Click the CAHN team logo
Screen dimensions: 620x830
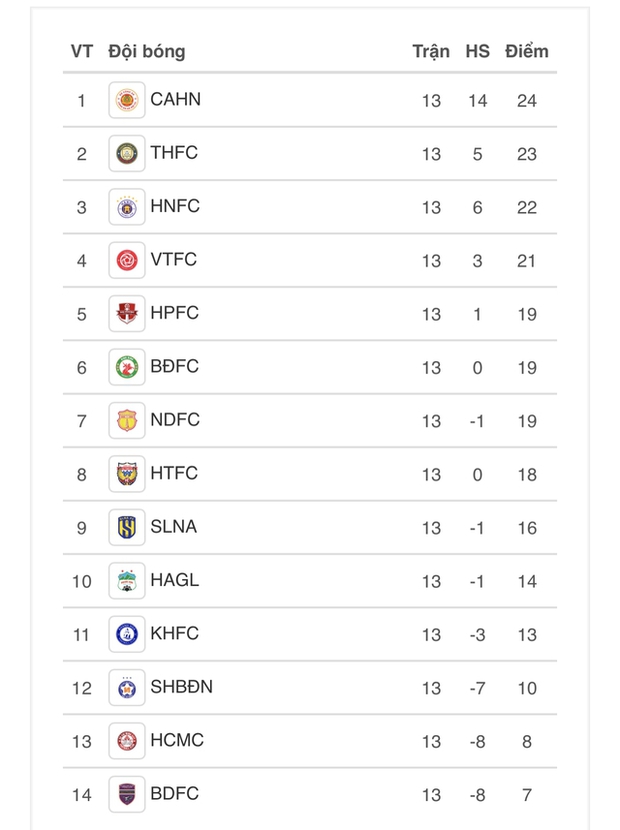tap(127, 100)
